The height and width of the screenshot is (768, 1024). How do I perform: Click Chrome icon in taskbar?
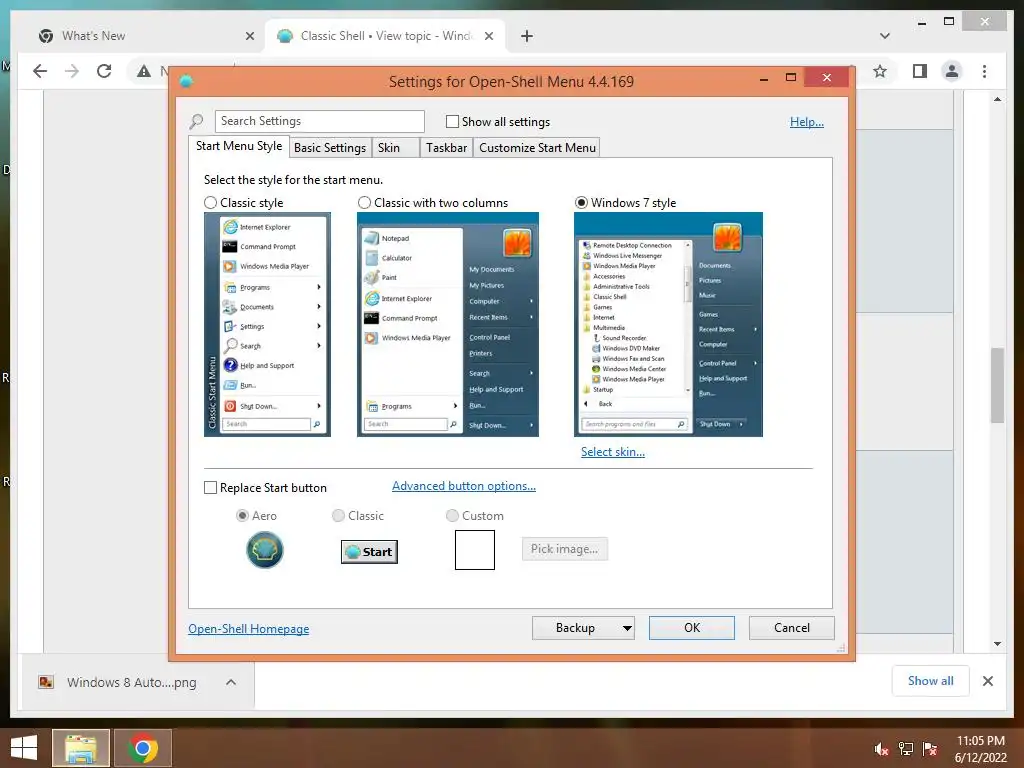pyautogui.click(x=143, y=748)
